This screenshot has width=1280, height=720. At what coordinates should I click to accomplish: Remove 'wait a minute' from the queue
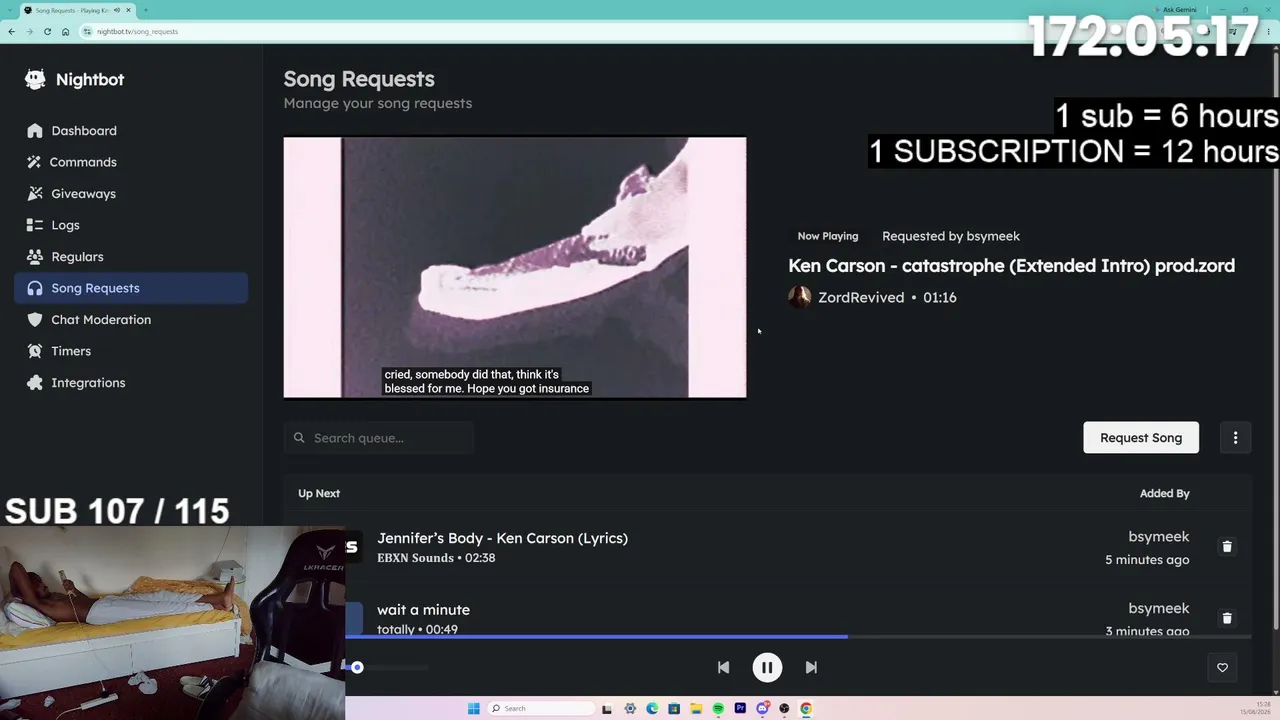click(1227, 619)
